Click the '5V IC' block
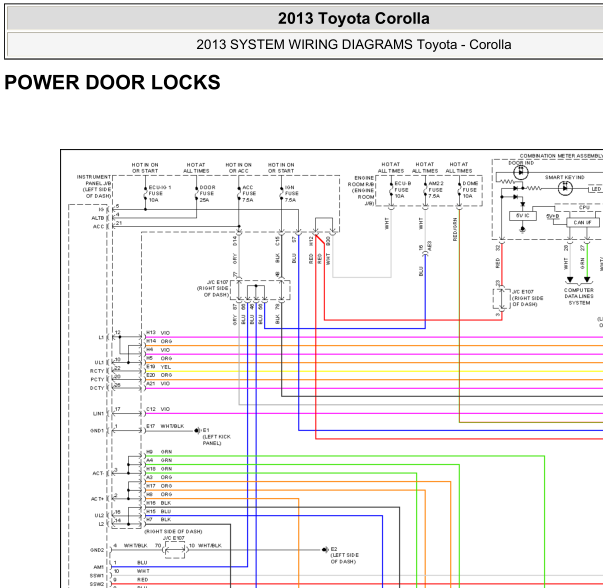The image size is (603, 588). 522,216
